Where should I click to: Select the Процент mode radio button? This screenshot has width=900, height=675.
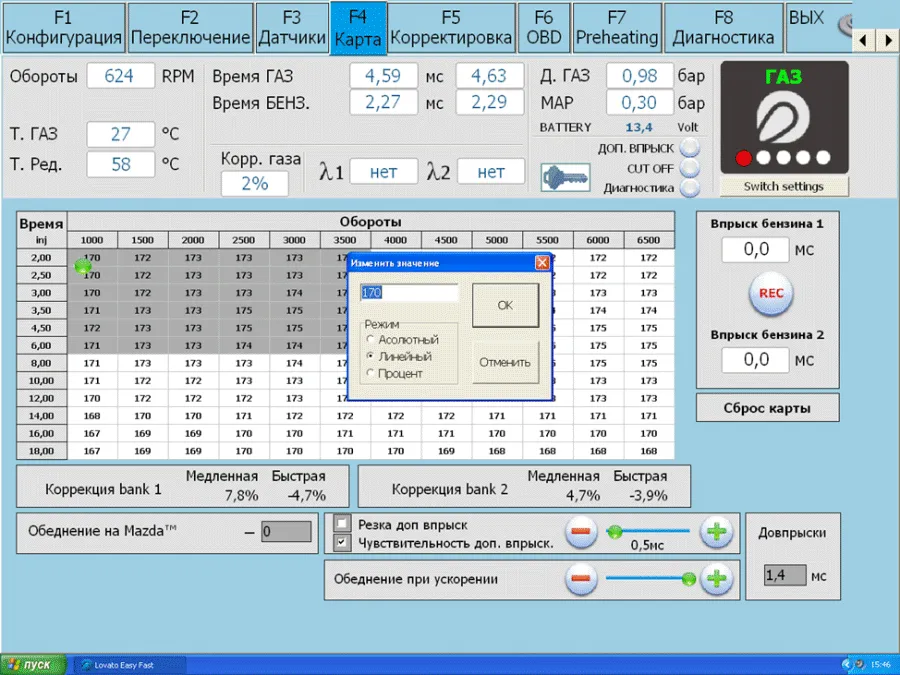[x=371, y=374]
